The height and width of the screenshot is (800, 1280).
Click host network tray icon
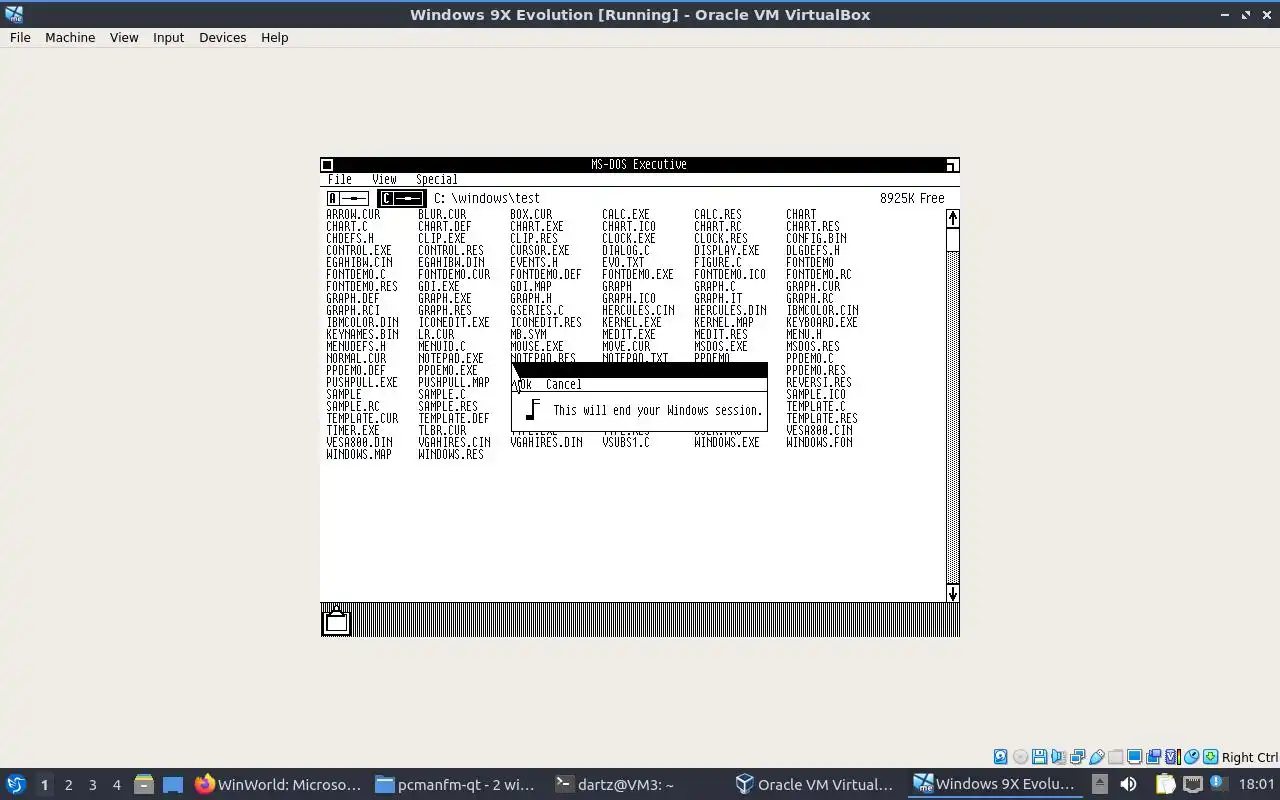coord(1193,784)
